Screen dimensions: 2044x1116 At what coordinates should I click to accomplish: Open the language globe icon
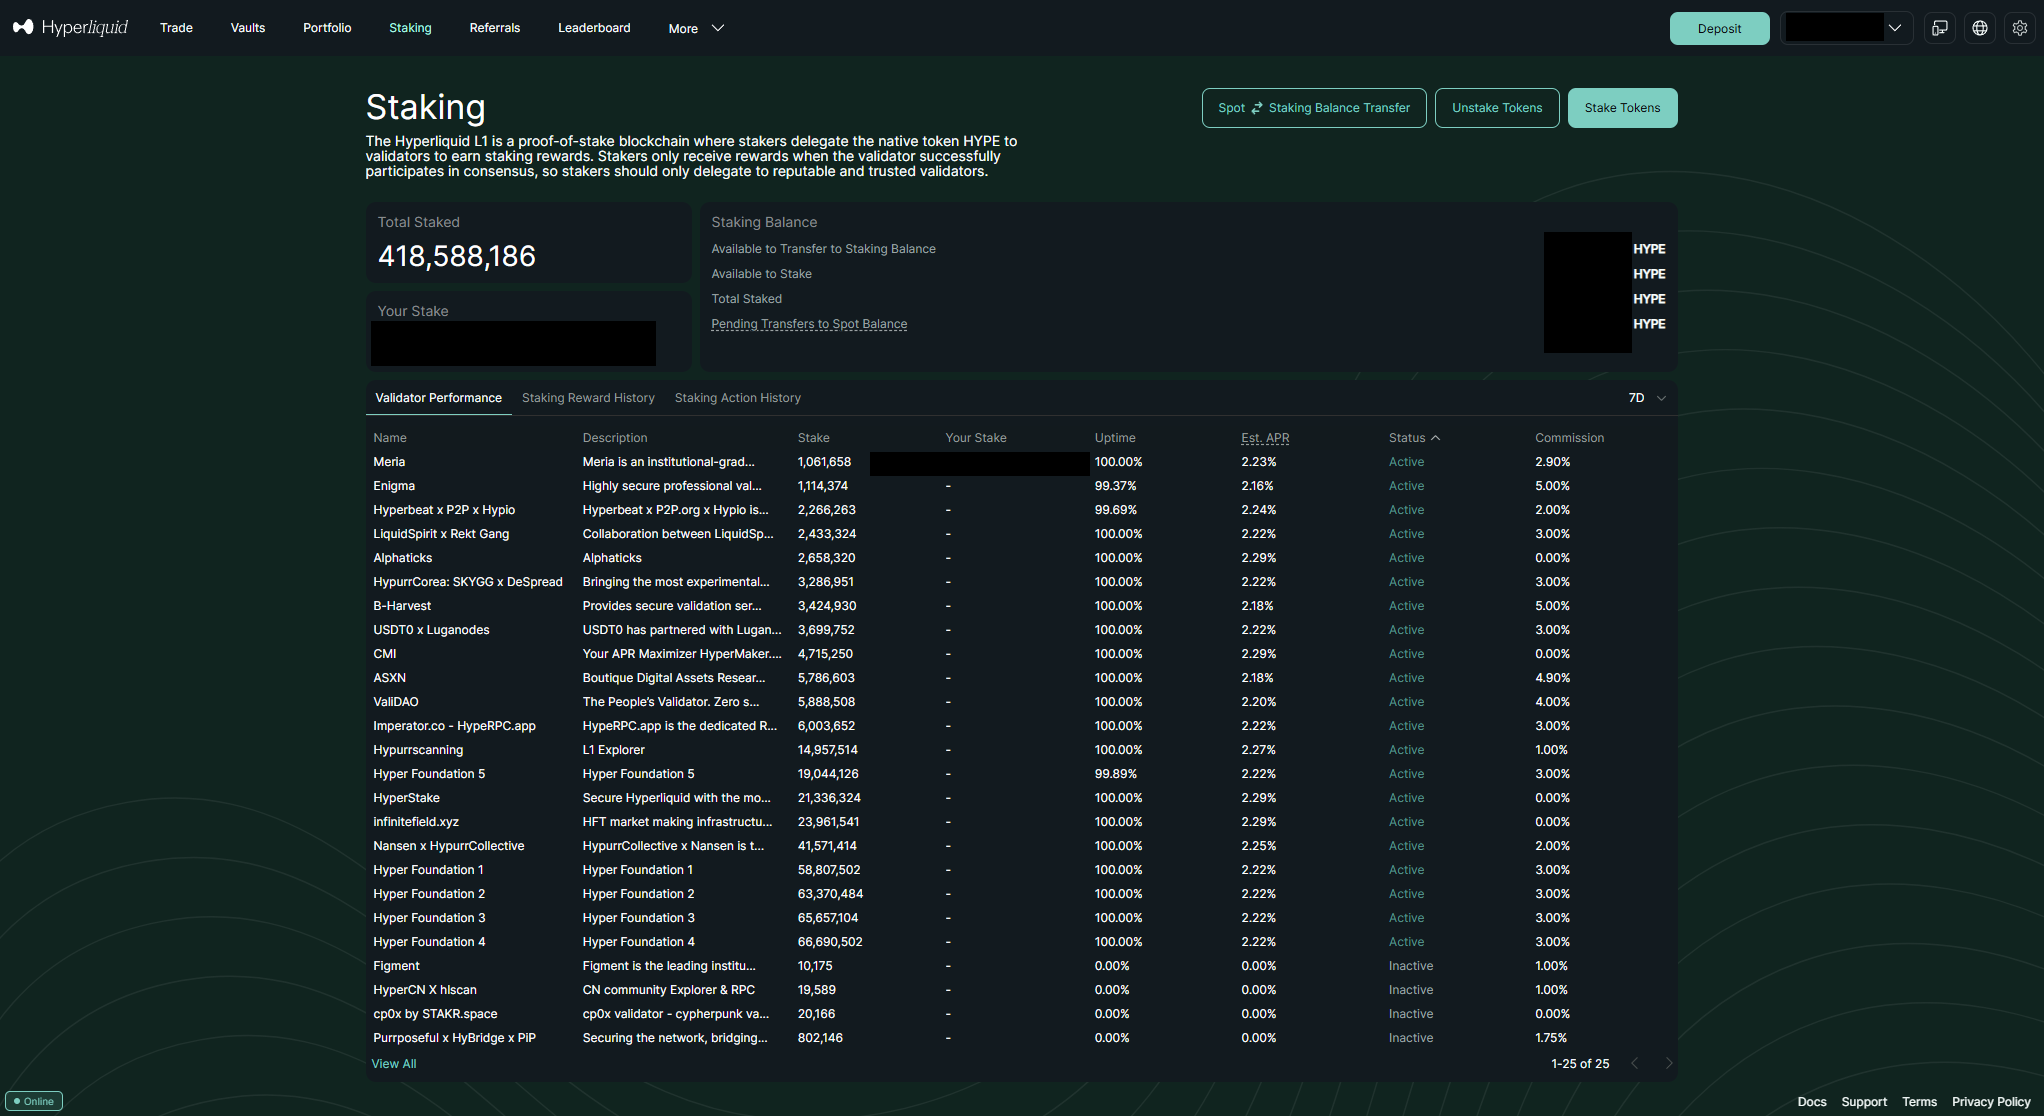[x=1980, y=28]
